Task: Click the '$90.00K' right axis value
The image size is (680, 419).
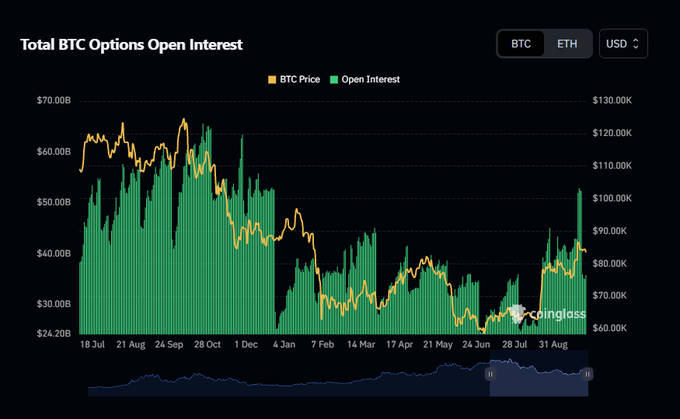Action: [609, 231]
